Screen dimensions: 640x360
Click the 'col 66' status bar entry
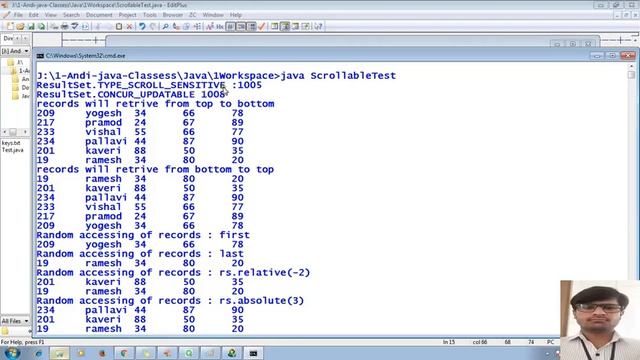tap(480, 342)
